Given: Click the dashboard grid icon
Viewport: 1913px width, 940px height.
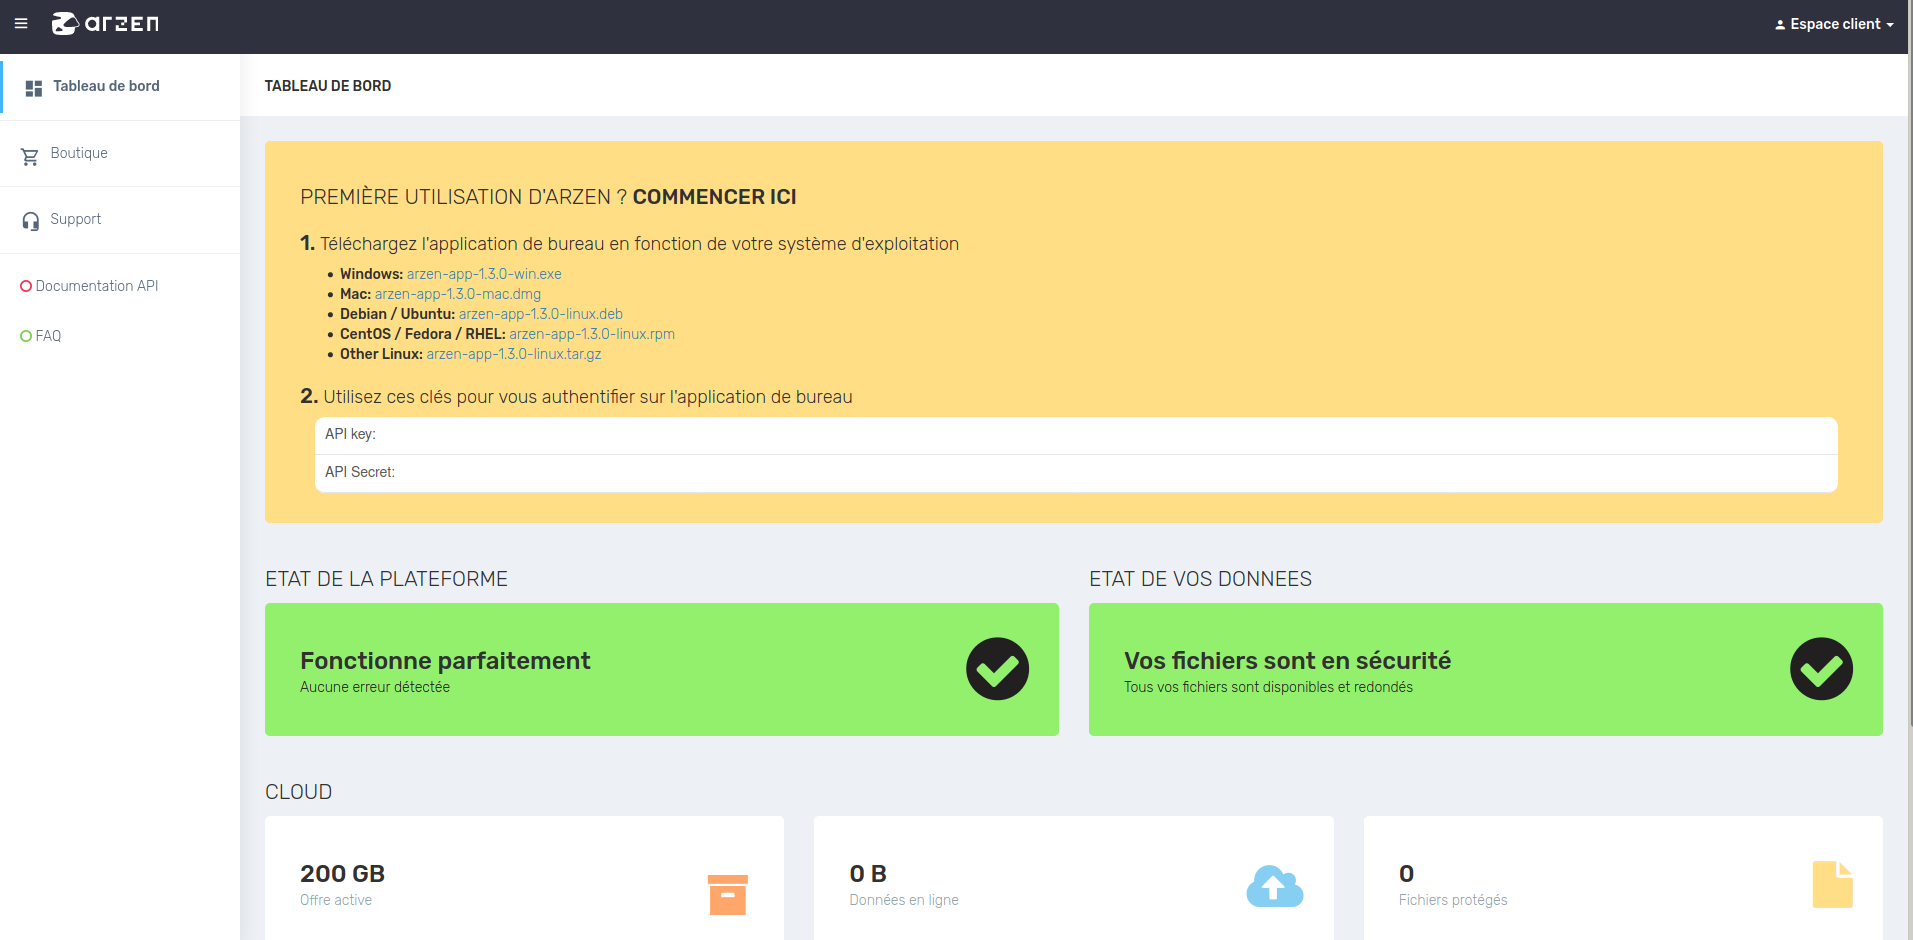Looking at the screenshot, I should click(33, 88).
